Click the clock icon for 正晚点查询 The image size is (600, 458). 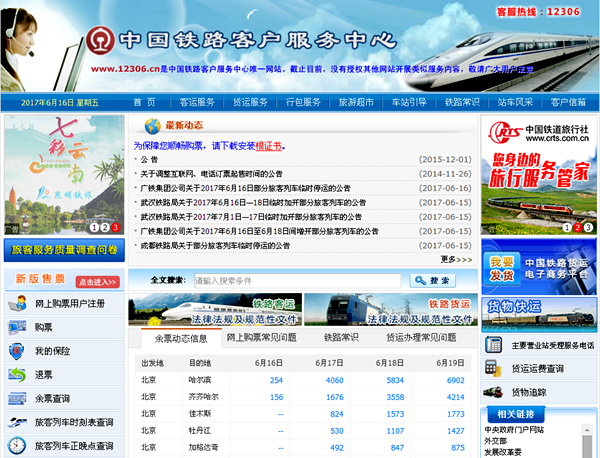click(x=17, y=445)
